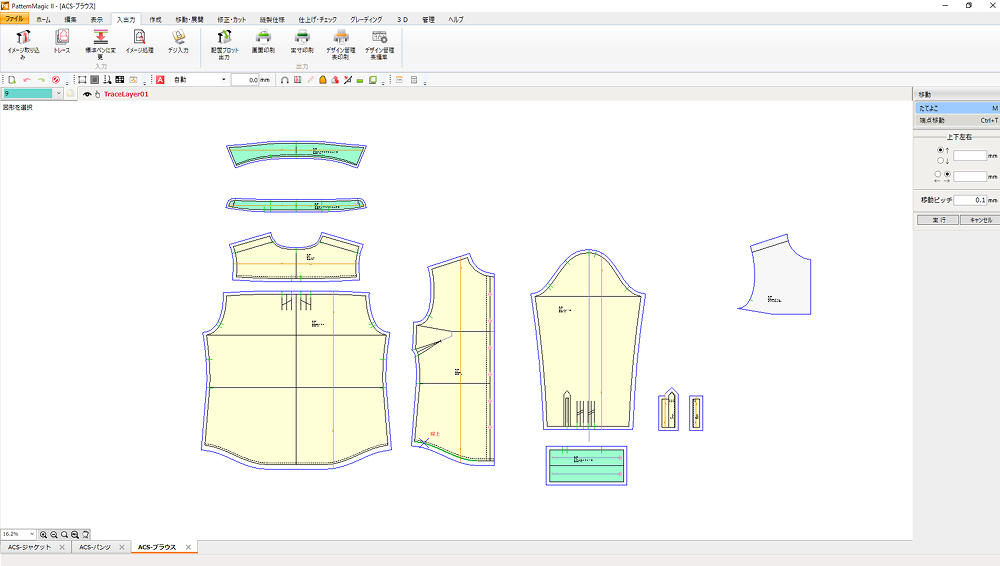Expand the 自動 dropdown in toolbar
The height and width of the screenshot is (566, 1000).
tap(223, 79)
